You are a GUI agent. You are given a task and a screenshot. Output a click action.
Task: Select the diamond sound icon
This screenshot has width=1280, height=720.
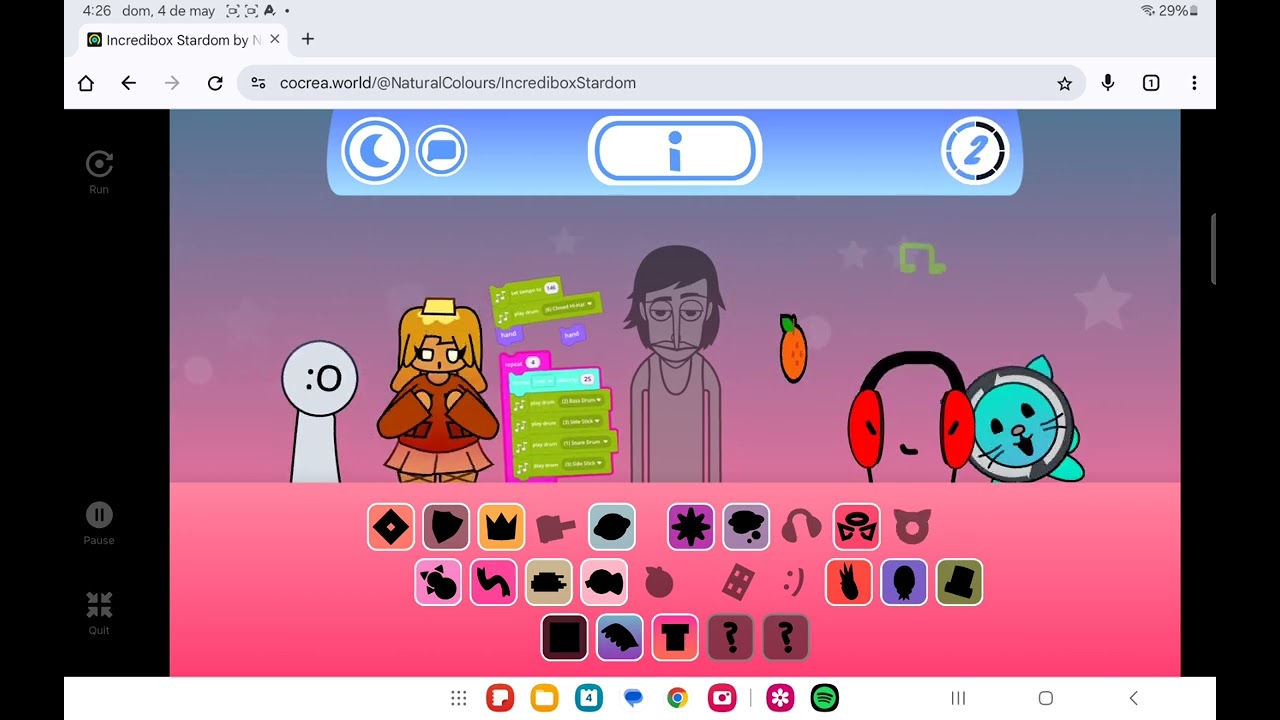tap(391, 527)
